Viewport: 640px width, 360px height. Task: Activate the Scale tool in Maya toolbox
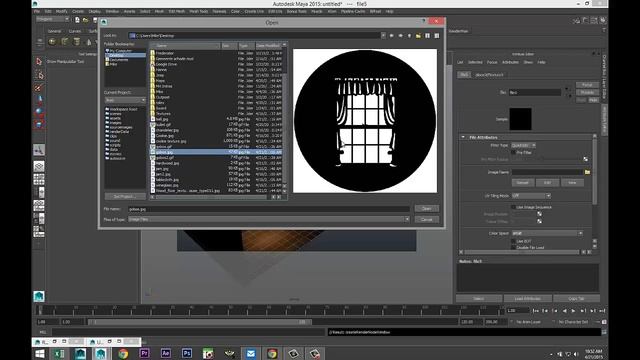click(39, 124)
